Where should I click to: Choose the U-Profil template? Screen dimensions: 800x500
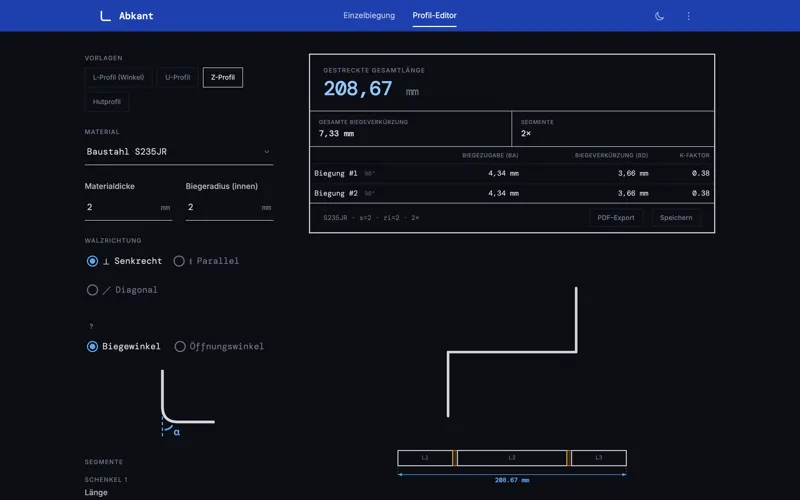(x=177, y=77)
